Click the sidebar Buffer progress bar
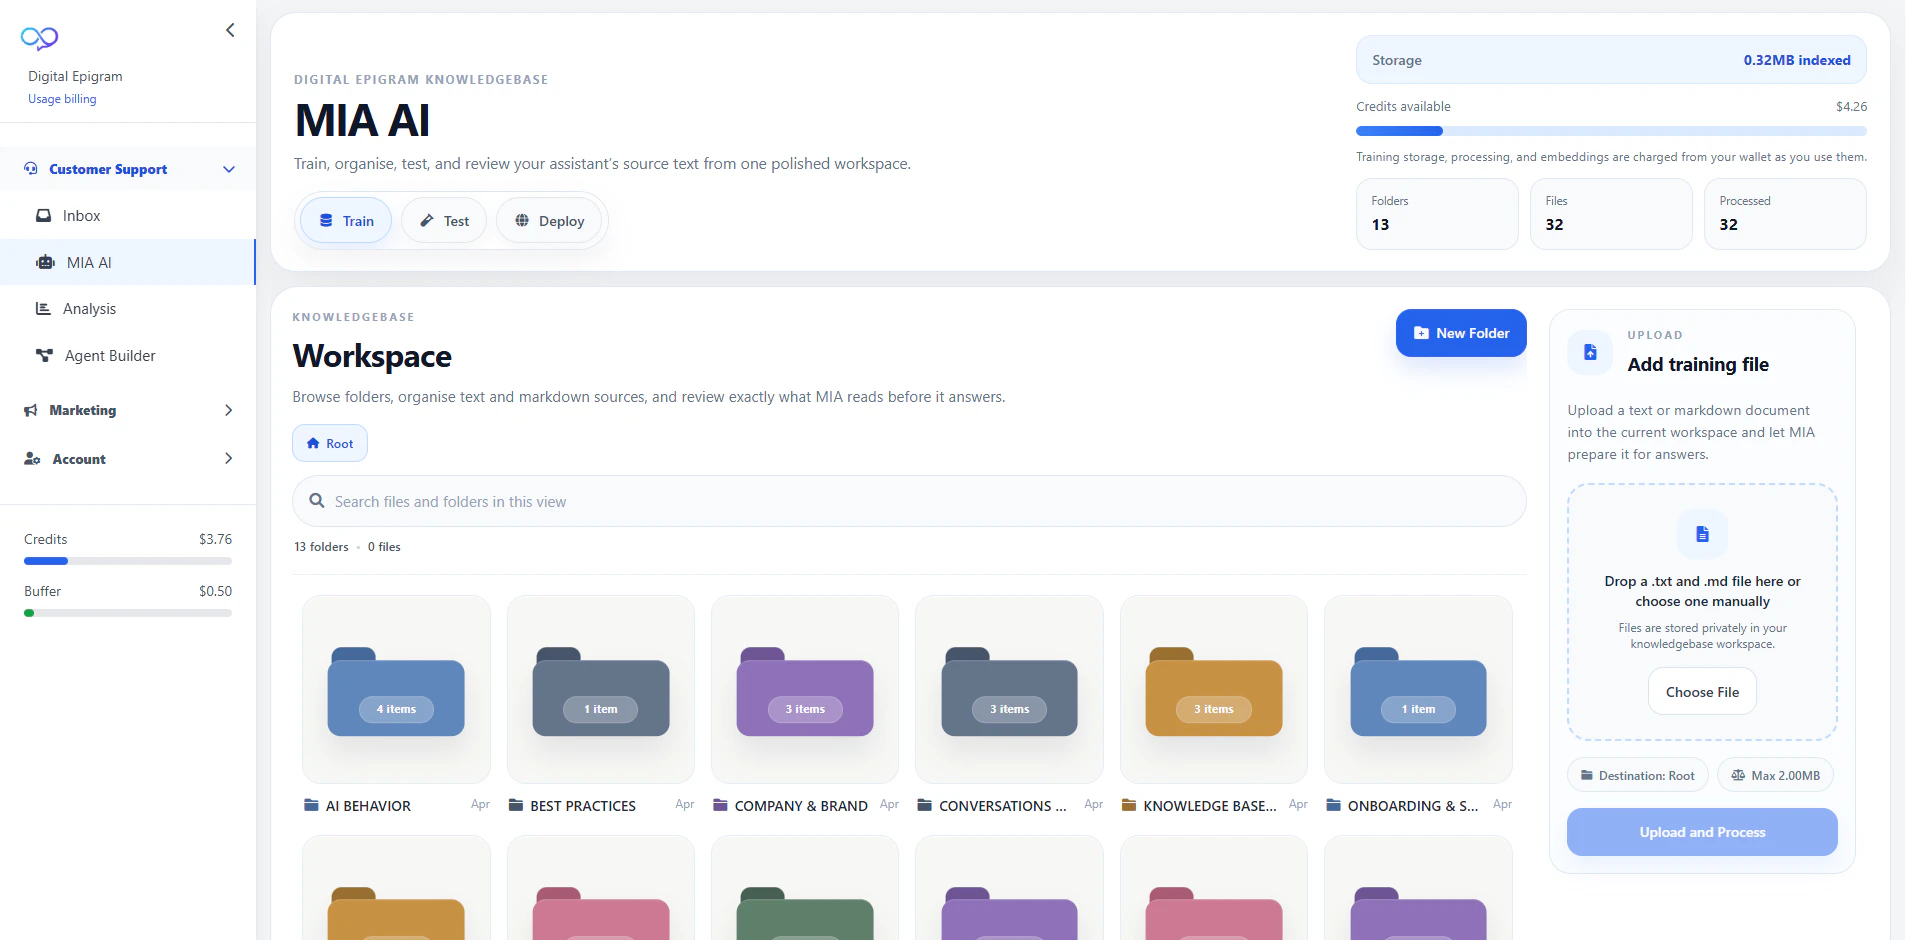The width and height of the screenshot is (1906, 940). 128,613
